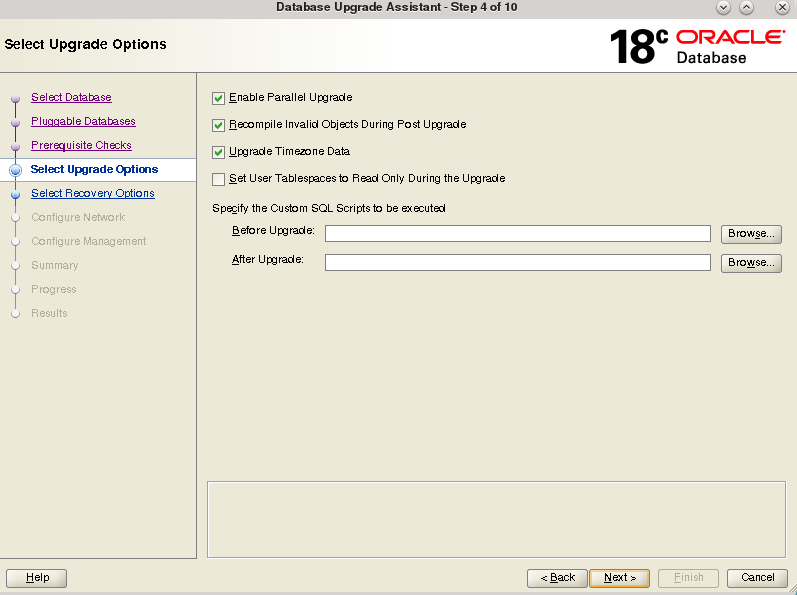Viewport: 797px width, 595px height.
Task: Cancel the upgrade assistant
Action: coord(757,578)
